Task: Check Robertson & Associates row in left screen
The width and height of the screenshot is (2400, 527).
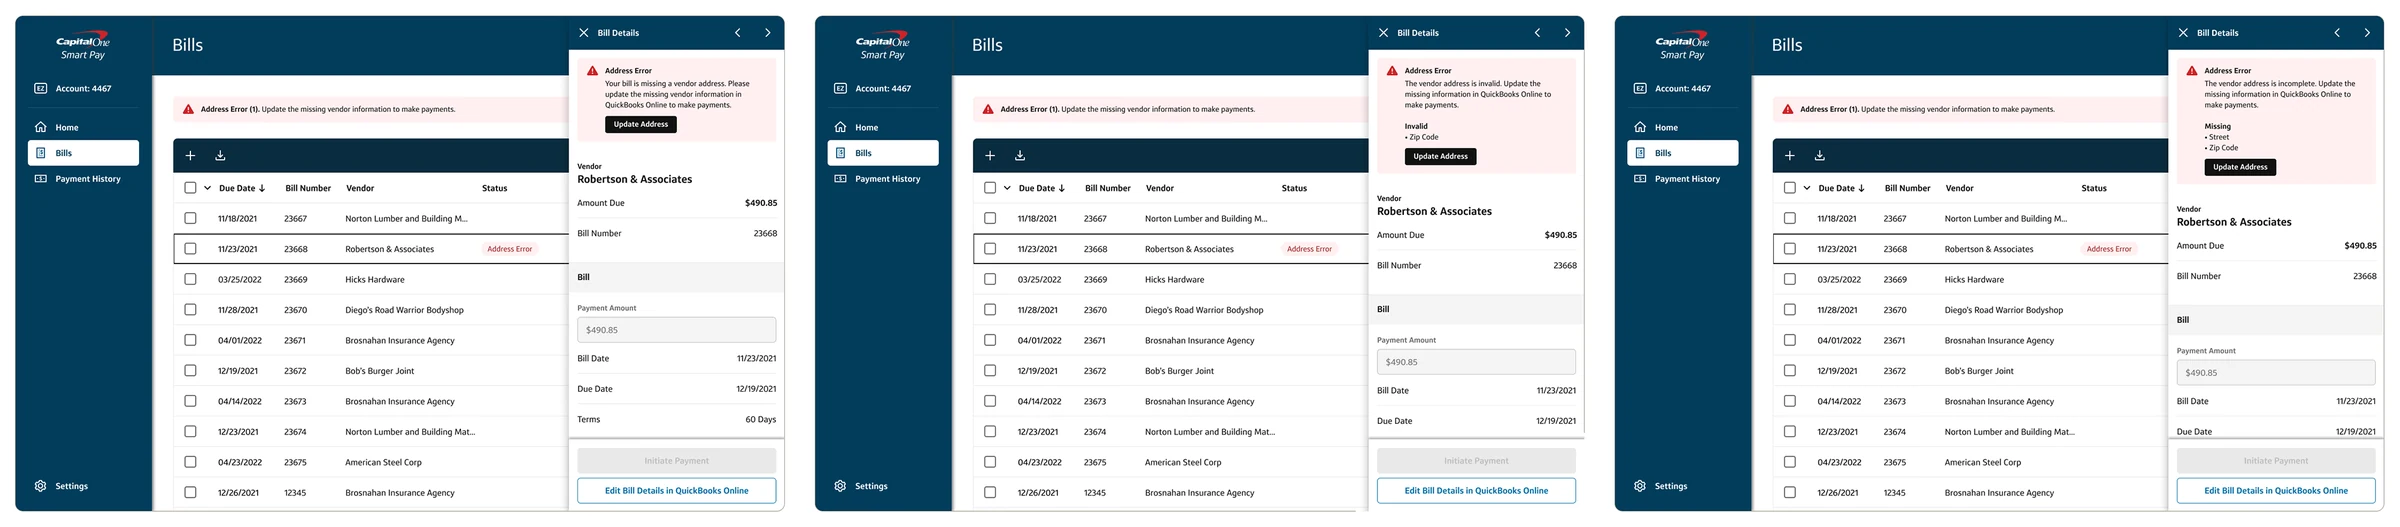Action: tap(190, 249)
